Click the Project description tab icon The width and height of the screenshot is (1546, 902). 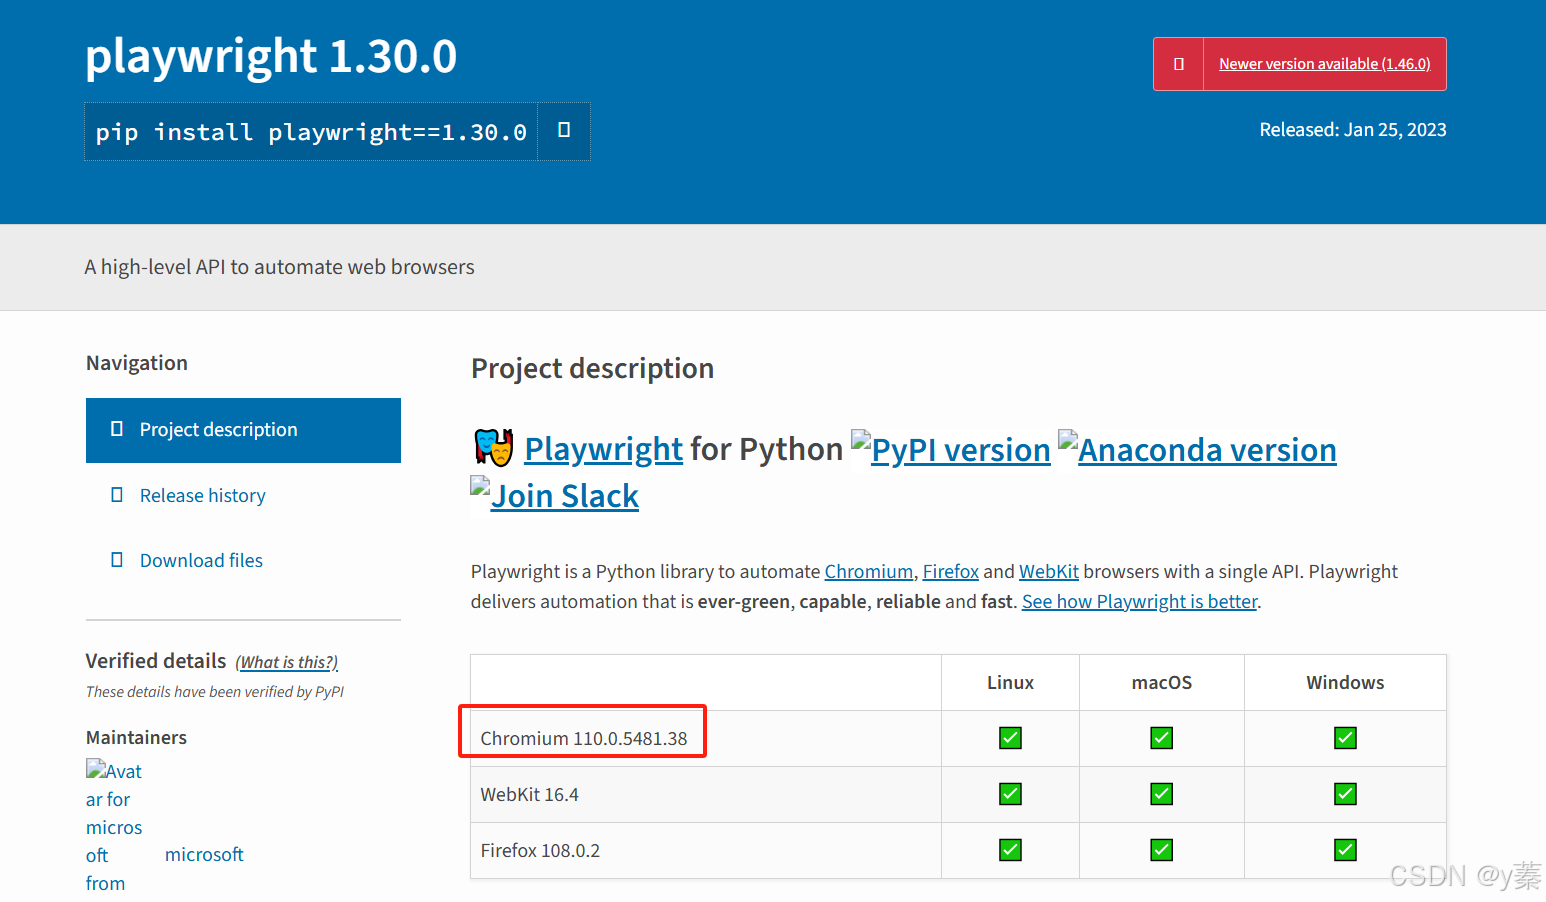click(x=117, y=429)
